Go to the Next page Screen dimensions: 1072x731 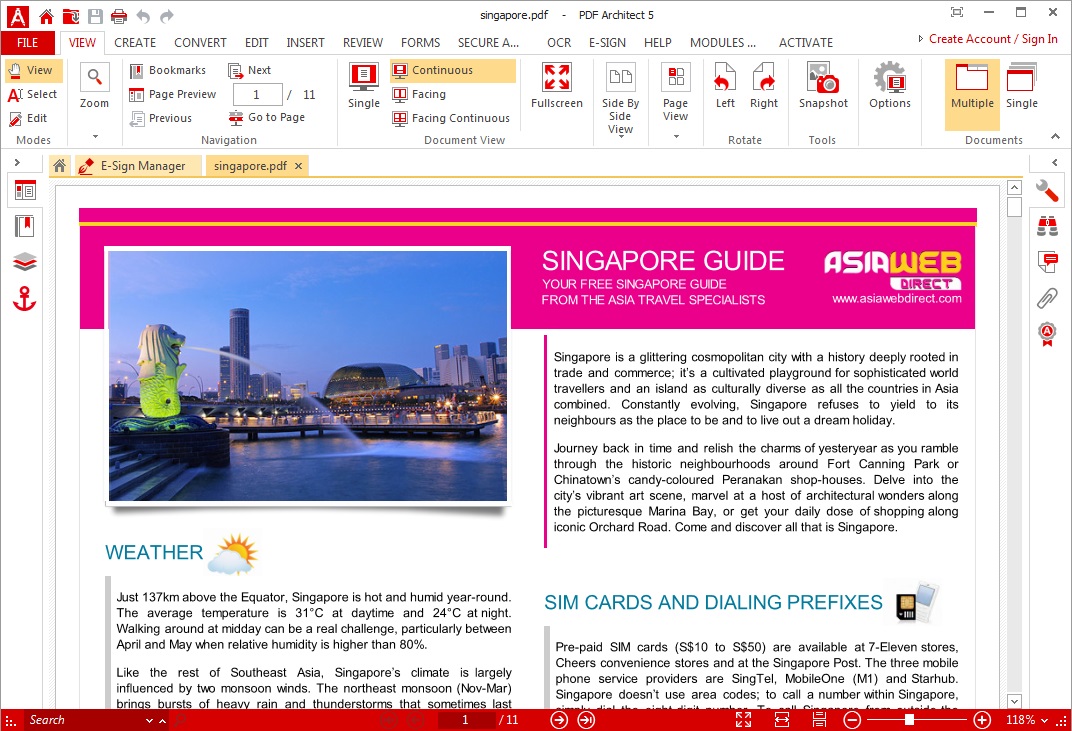coord(250,70)
